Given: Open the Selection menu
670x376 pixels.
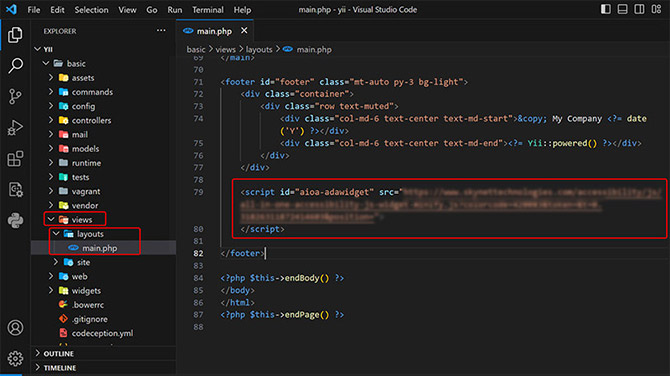Looking at the screenshot, I should coord(91,10).
